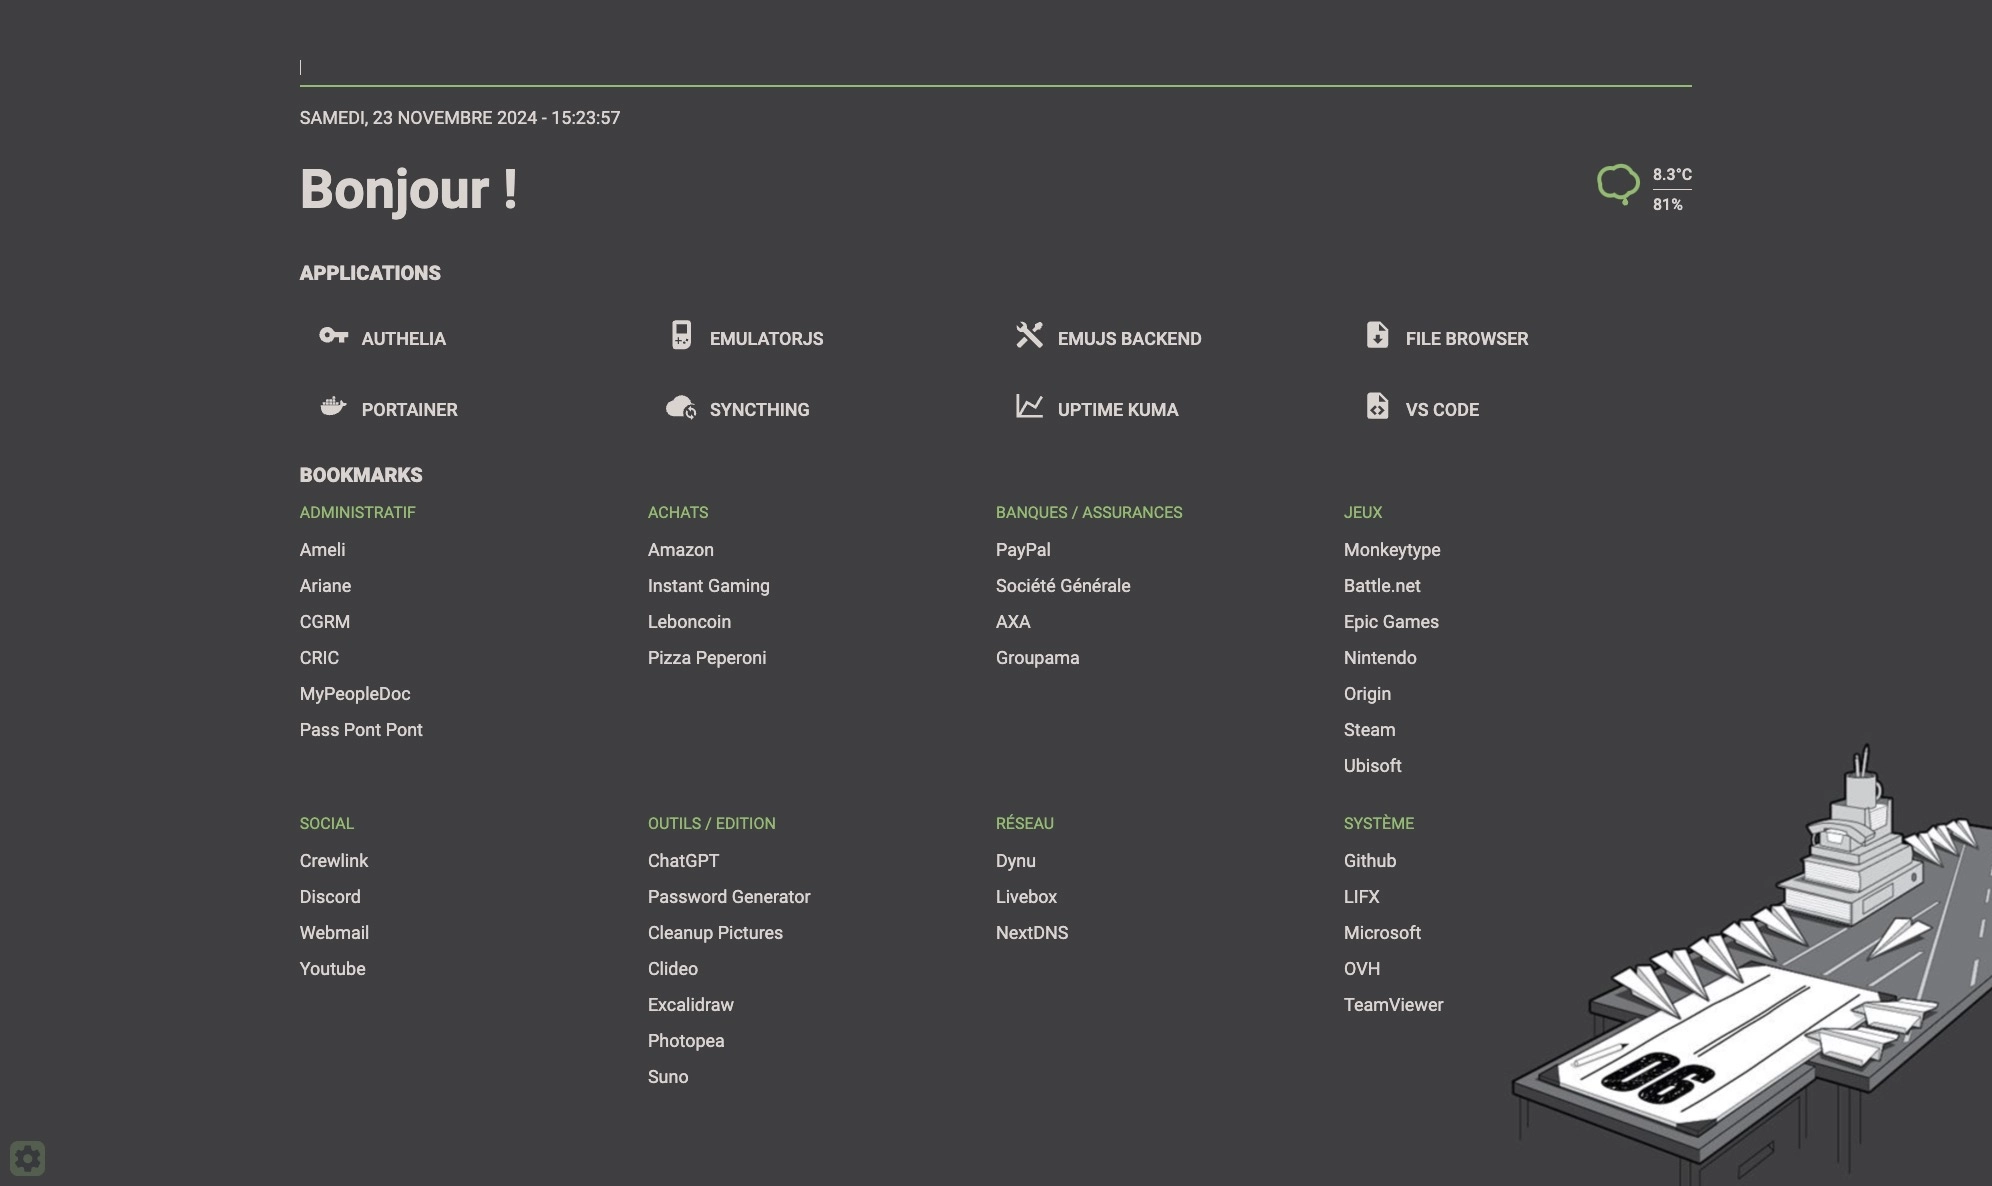Go to the Discord bookmark
1992x1186 pixels.
(330, 897)
